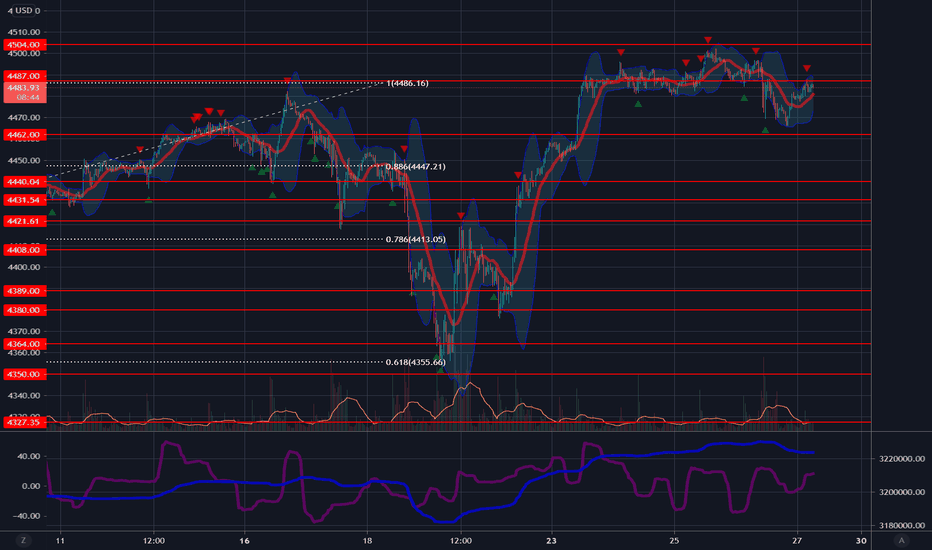Click red triangle marker touching the 4504.00 line
Viewport: 932px width, 550px height.
[x=708, y=40]
